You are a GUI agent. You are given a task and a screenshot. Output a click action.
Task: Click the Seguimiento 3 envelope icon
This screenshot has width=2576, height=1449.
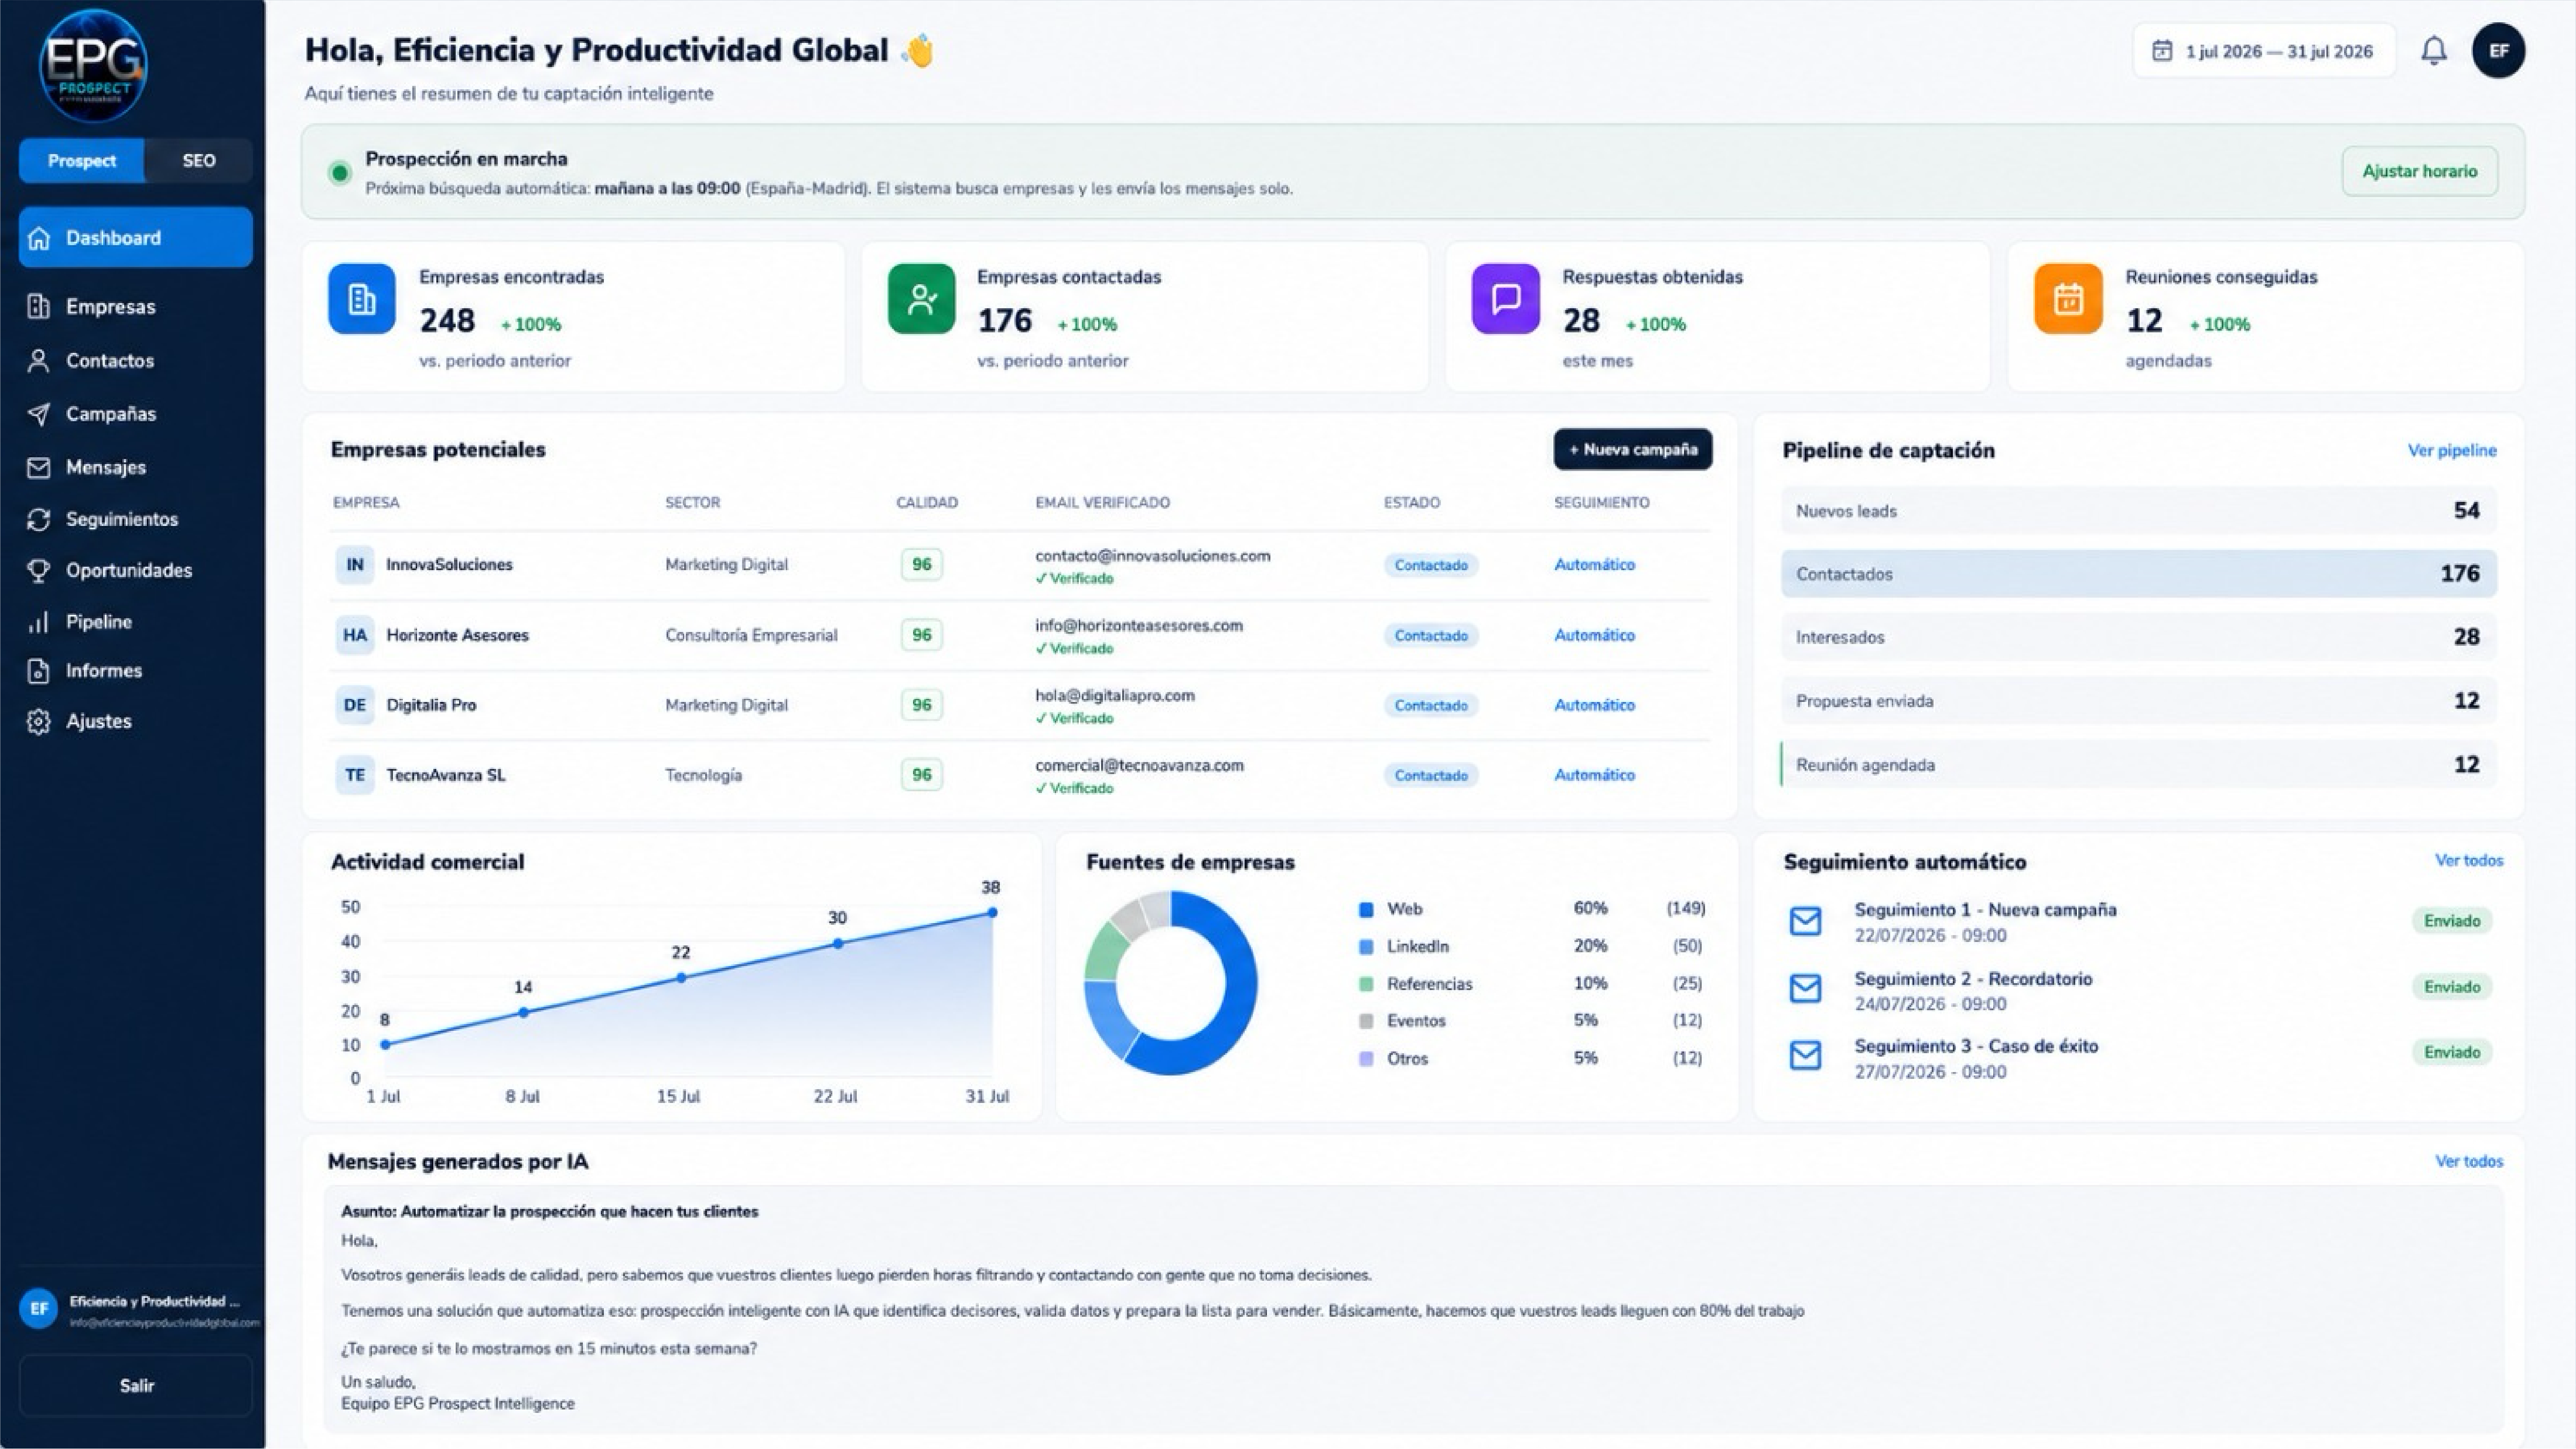click(1805, 1055)
